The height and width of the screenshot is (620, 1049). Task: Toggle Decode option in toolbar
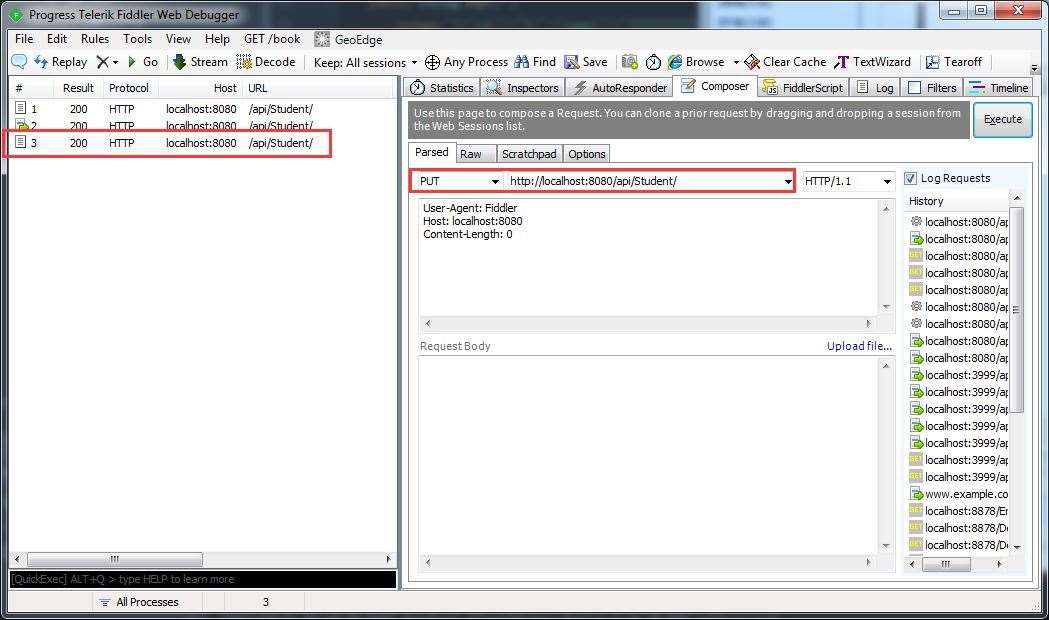[266, 62]
